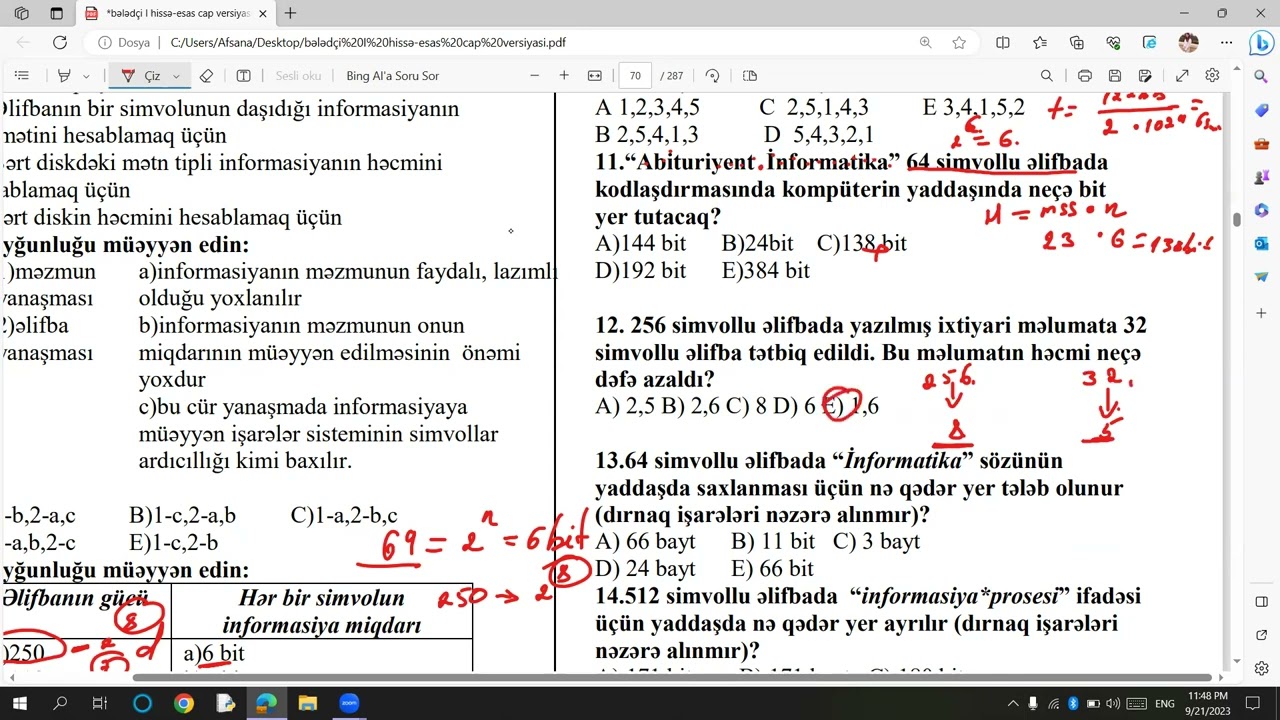
Task: Enter full screen PDF view
Action: coord(1182,75)
